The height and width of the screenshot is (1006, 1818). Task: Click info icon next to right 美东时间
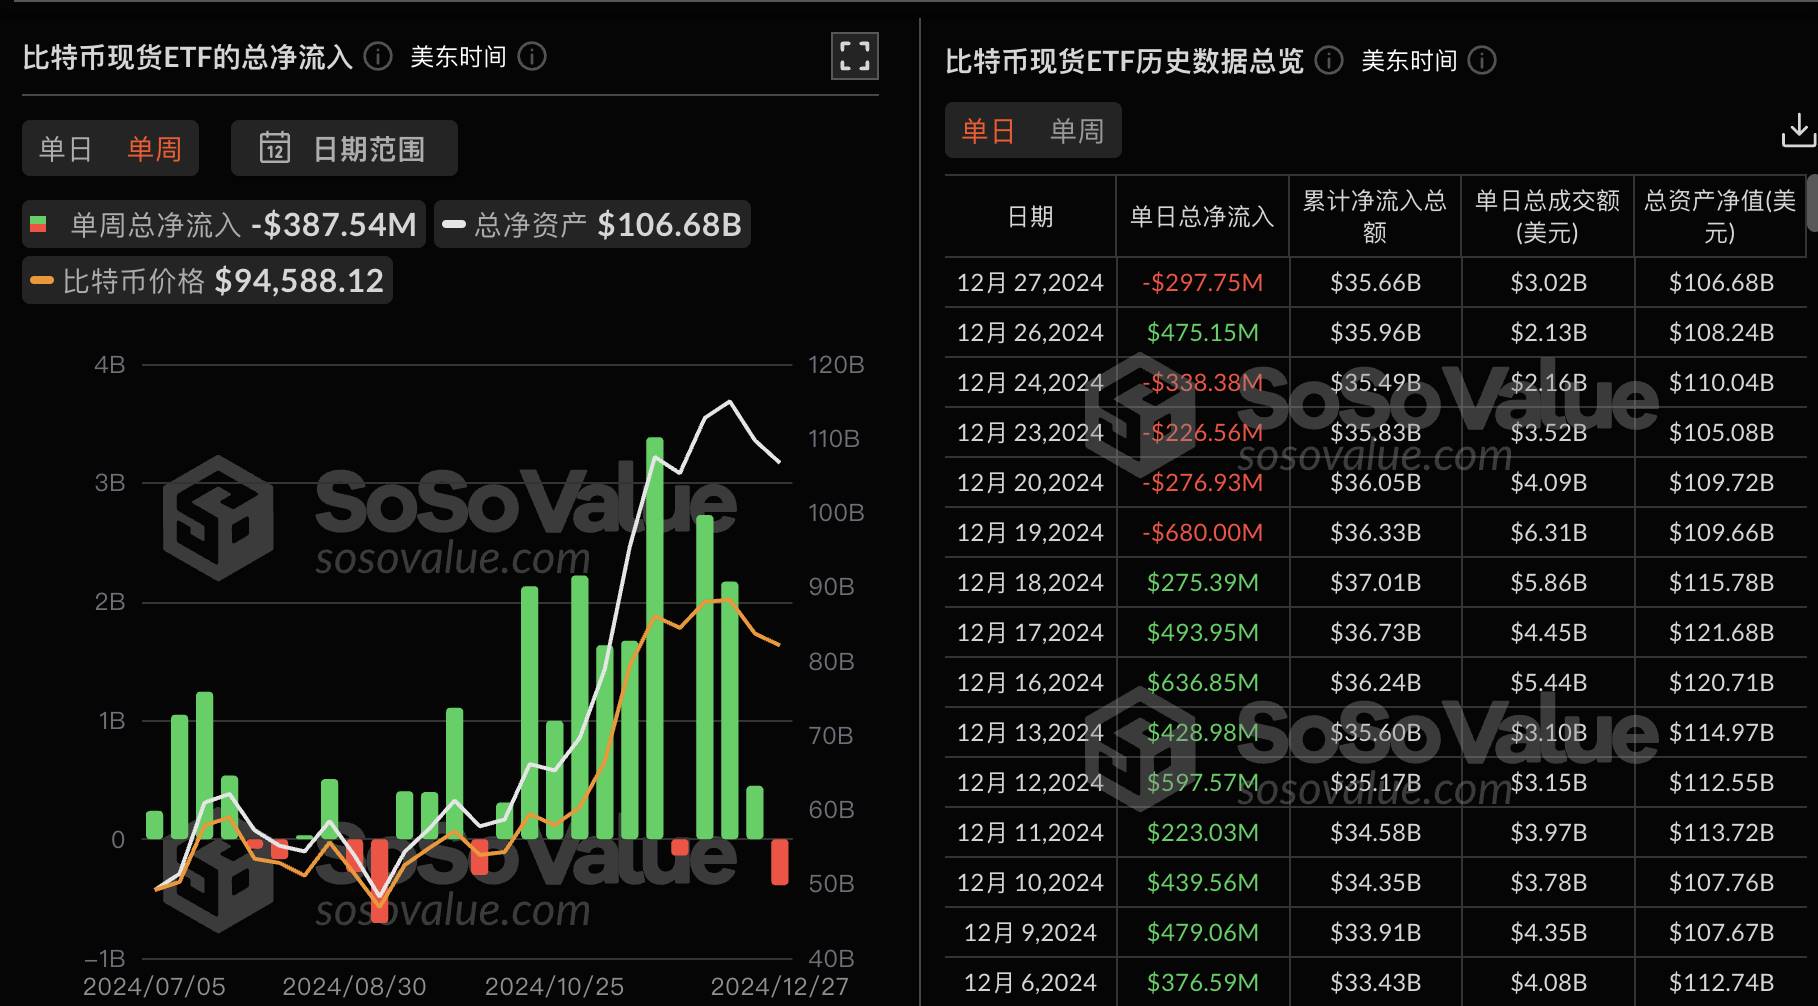click(x=1481, y=61)
